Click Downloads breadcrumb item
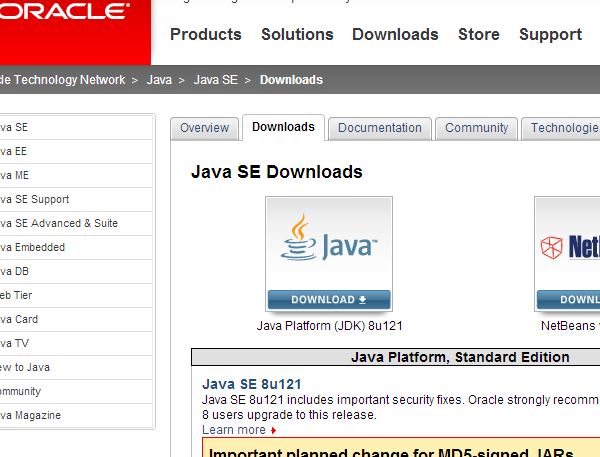 [x=291, y=80]
